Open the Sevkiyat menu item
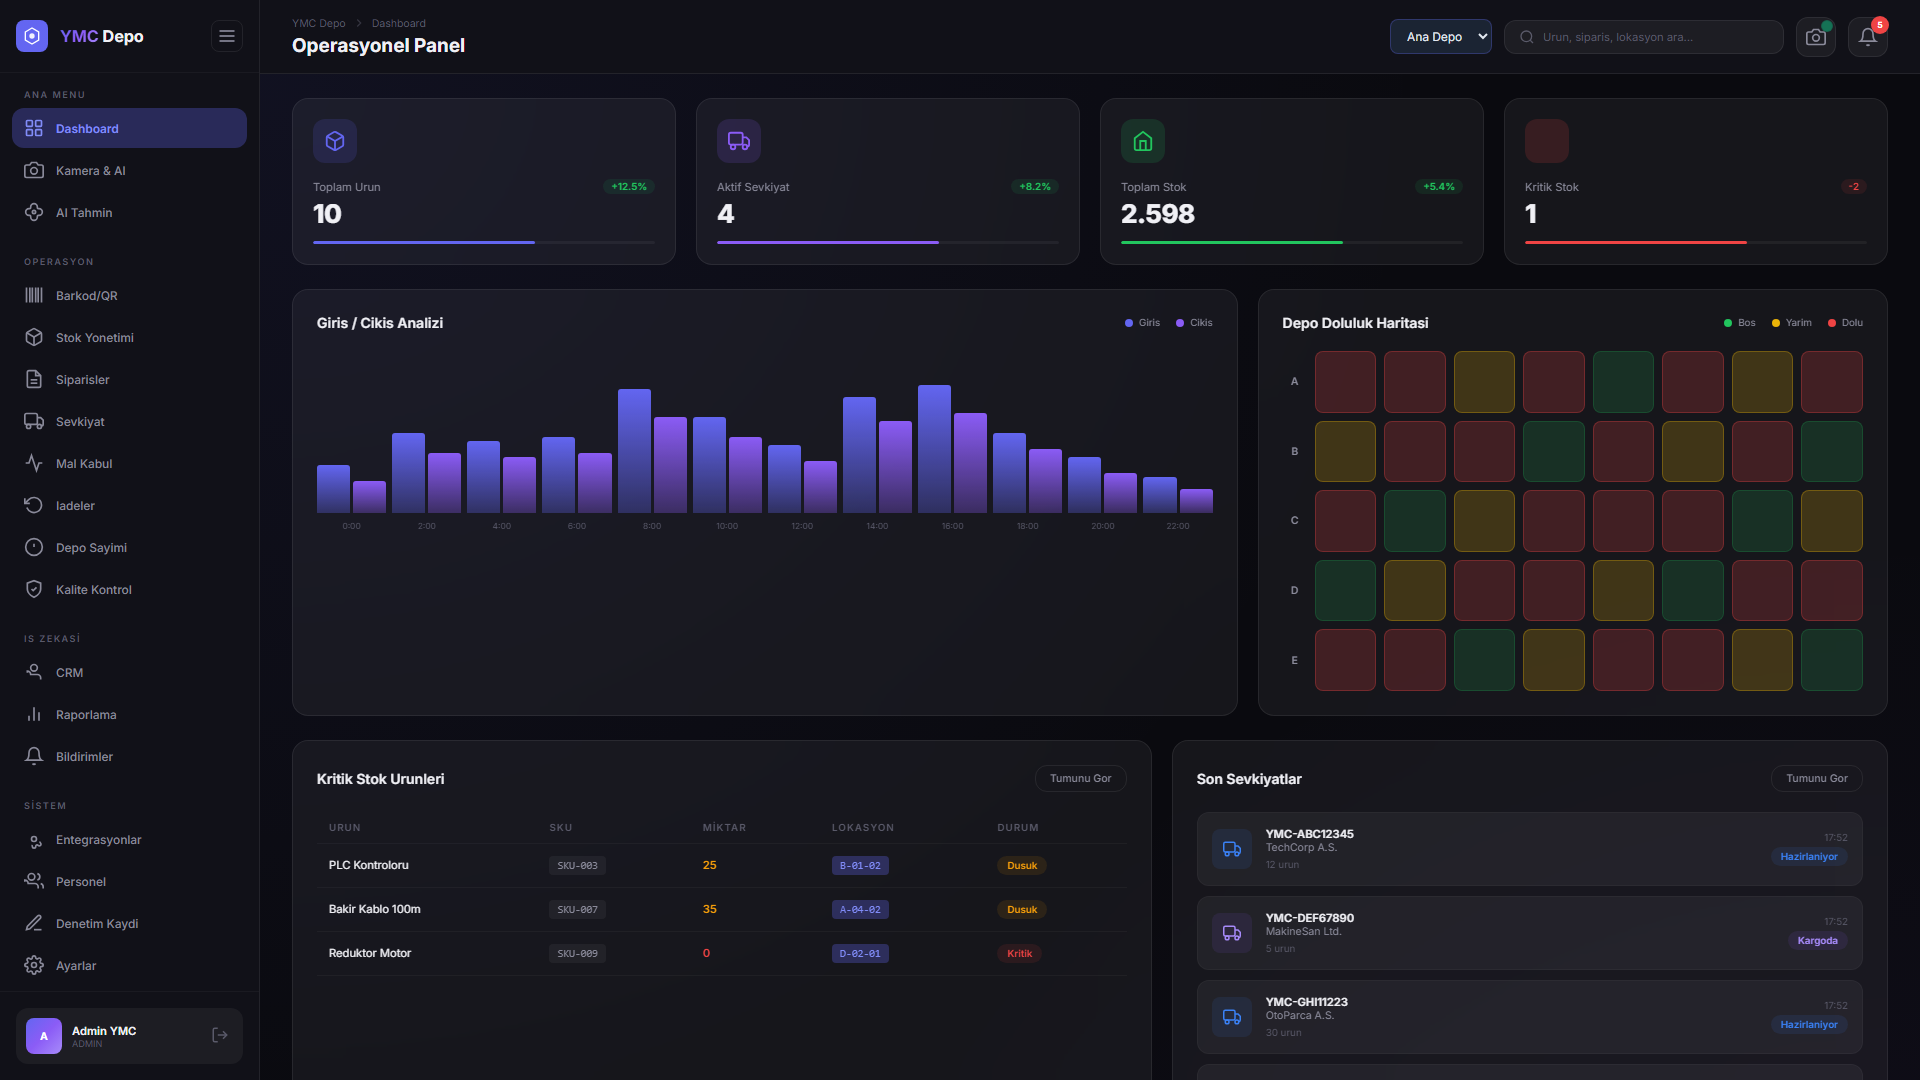The width and height of the screenshot is (1920, 1080). (129, 421)
